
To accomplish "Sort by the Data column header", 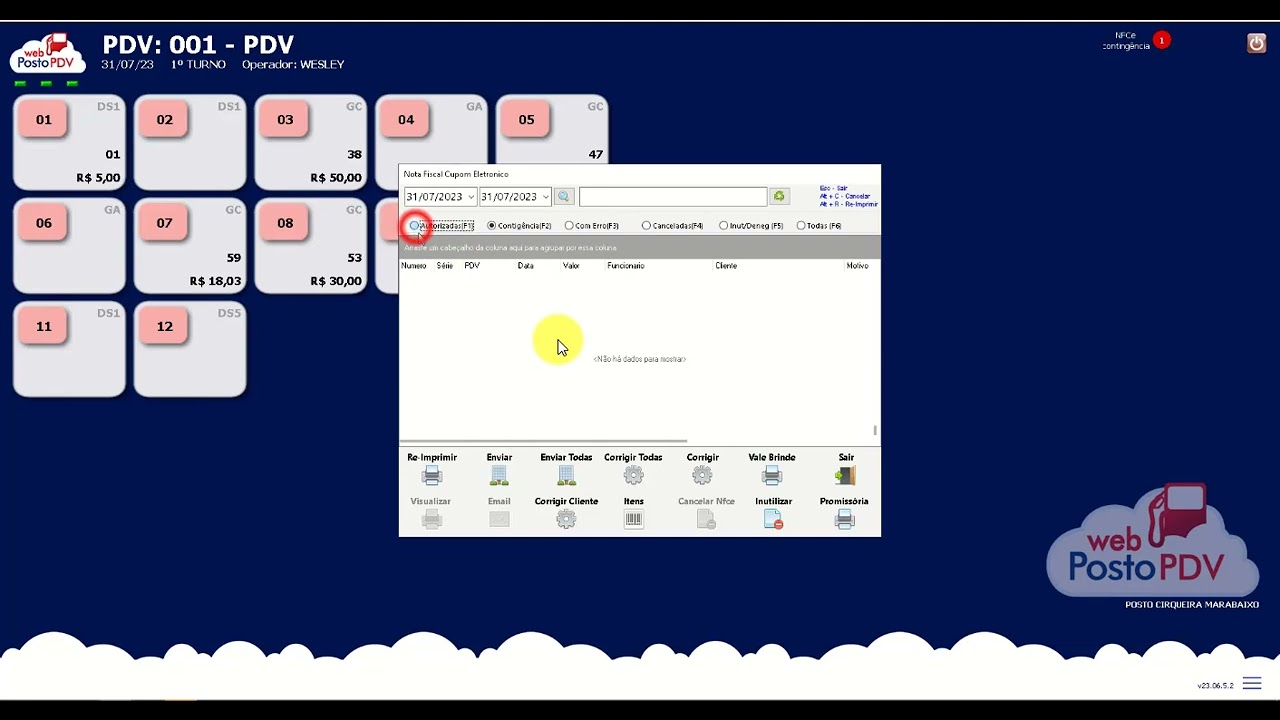I will click(x=525, y=266).
